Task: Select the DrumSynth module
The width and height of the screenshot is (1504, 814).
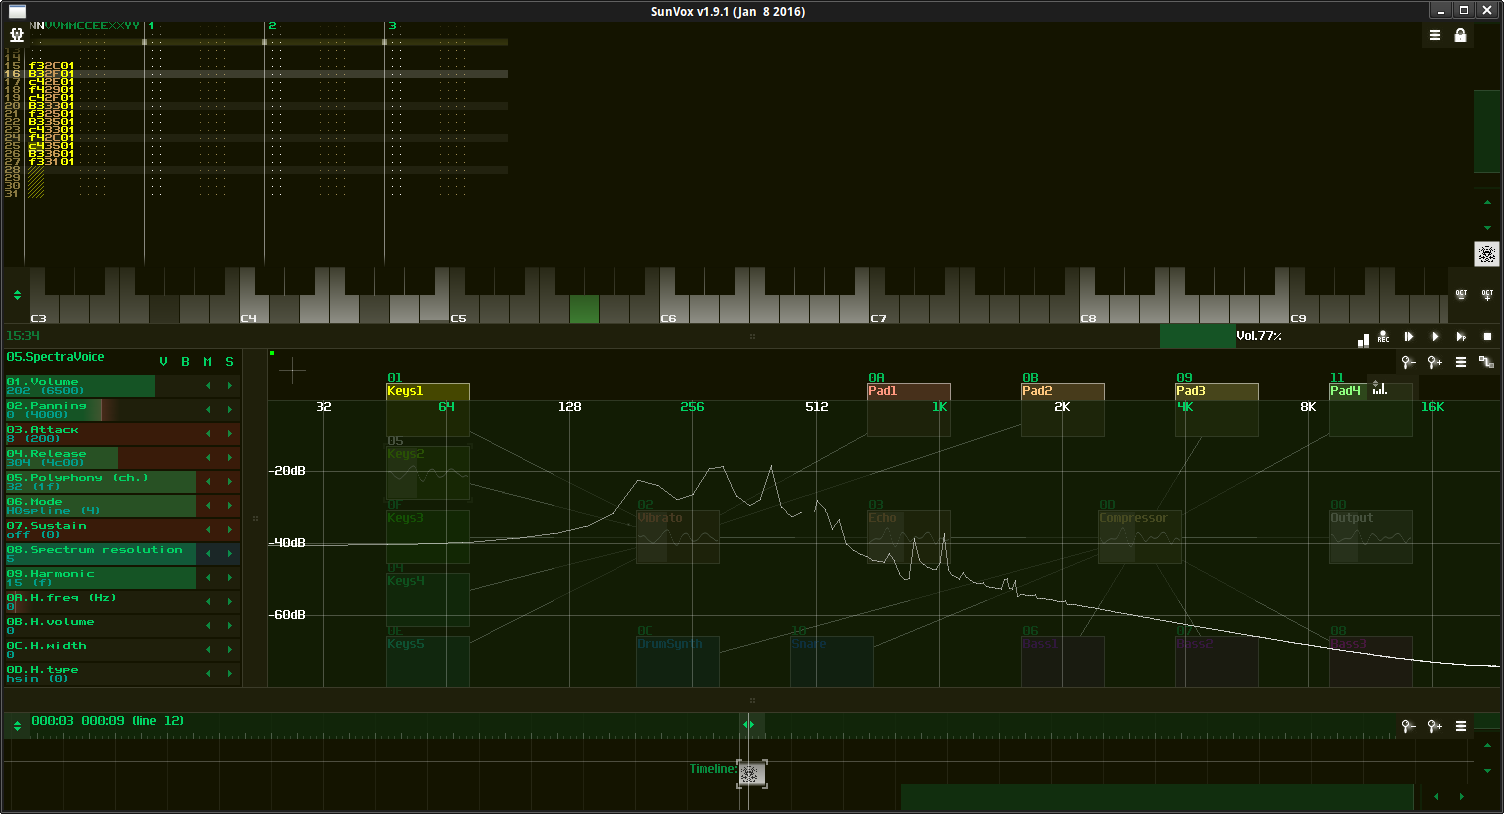Action: (x=678, y=662)
